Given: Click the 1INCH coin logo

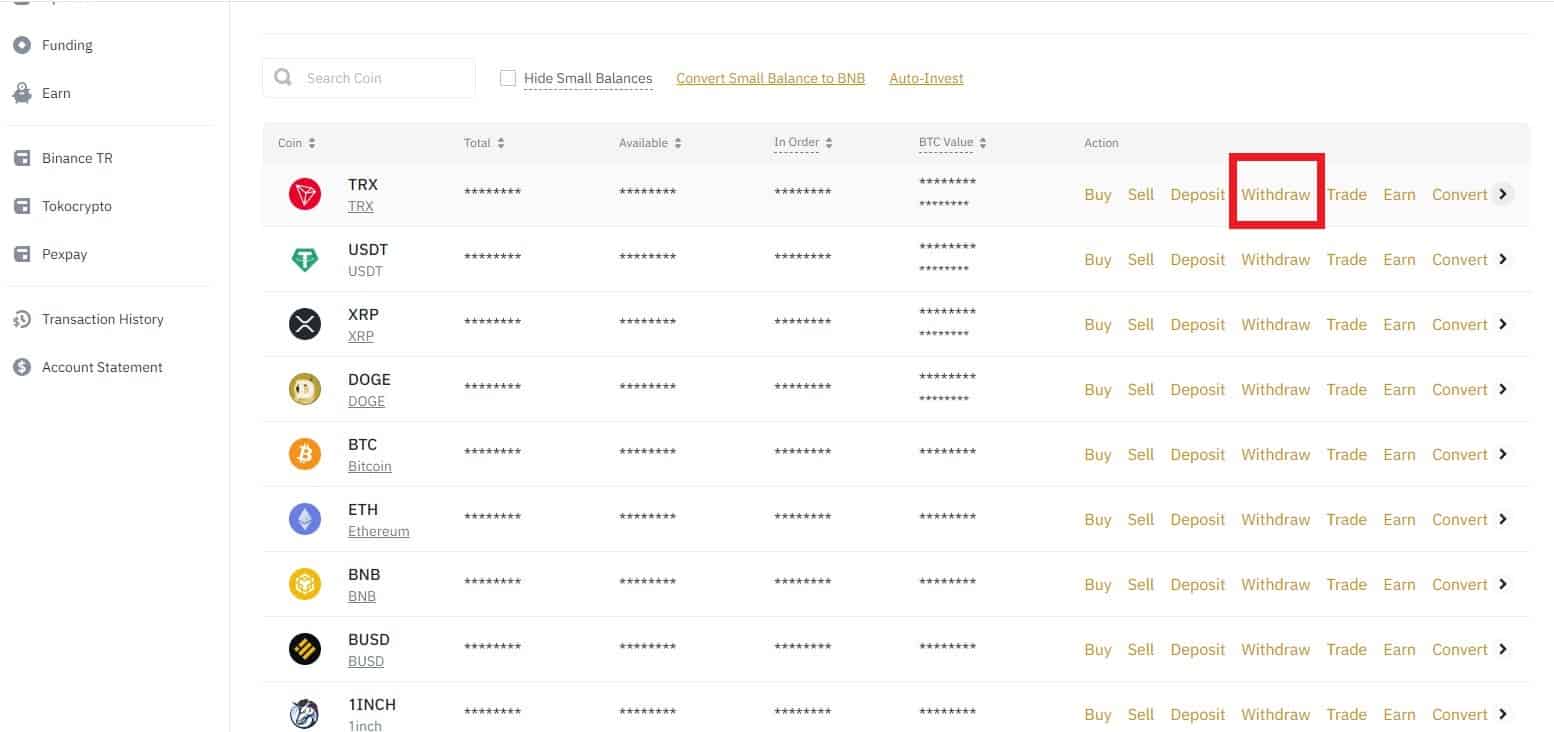Looking at the screenshot, I should point(305,714).
